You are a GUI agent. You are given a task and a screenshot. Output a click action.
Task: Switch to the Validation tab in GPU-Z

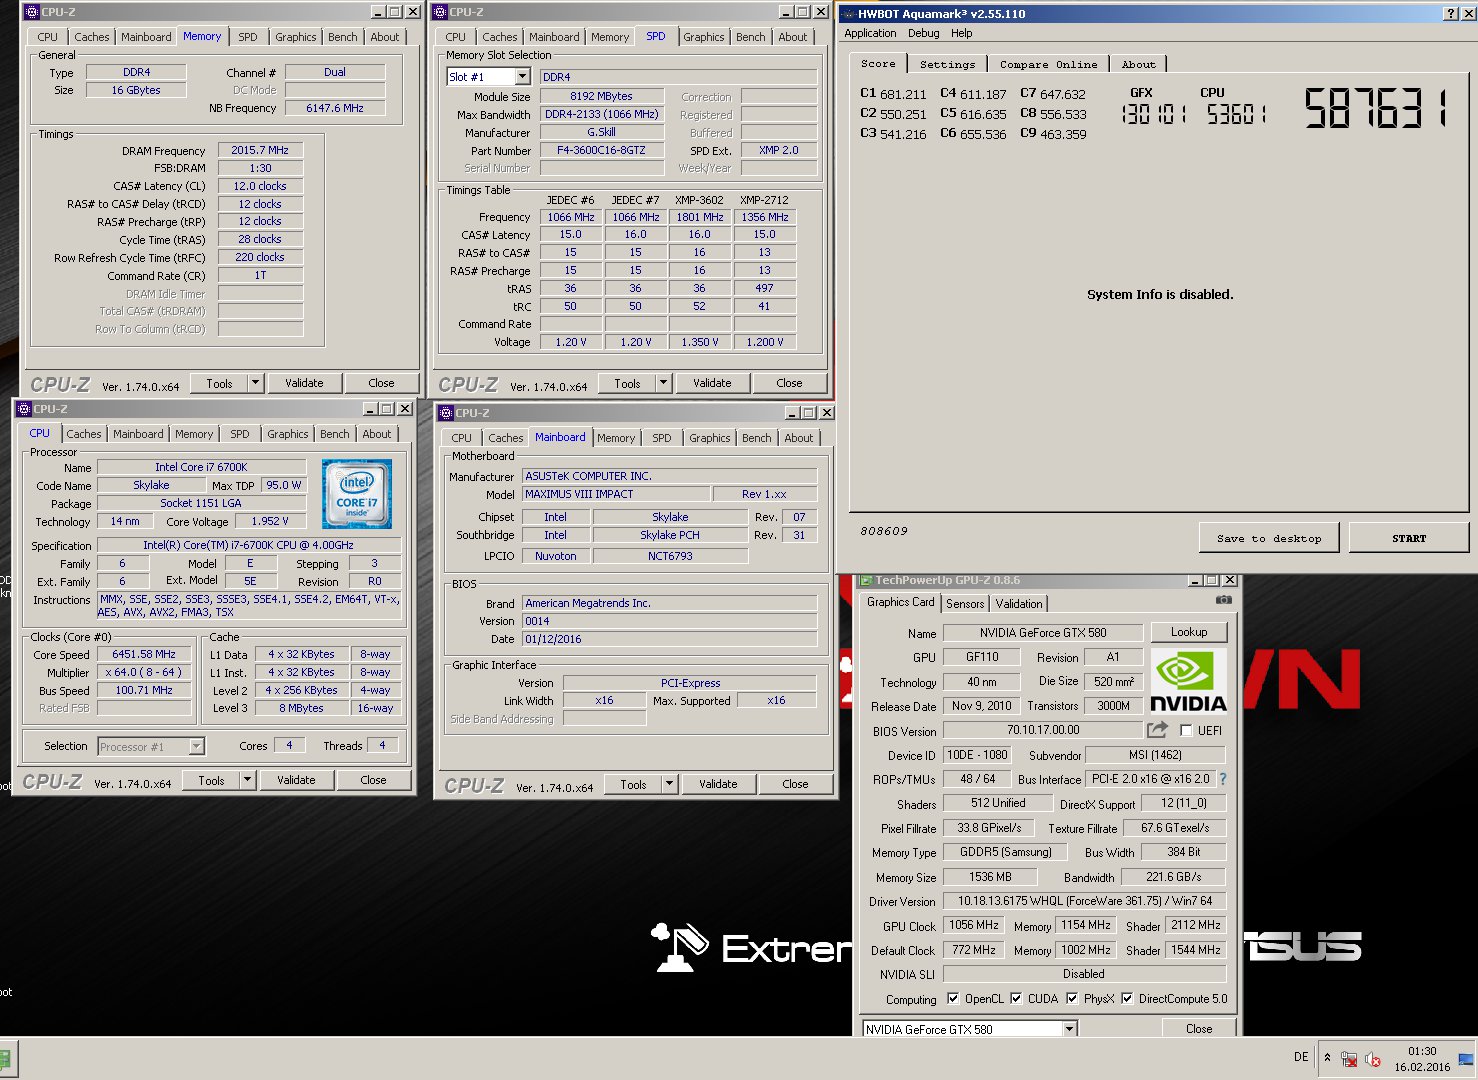coord(1019,604)
